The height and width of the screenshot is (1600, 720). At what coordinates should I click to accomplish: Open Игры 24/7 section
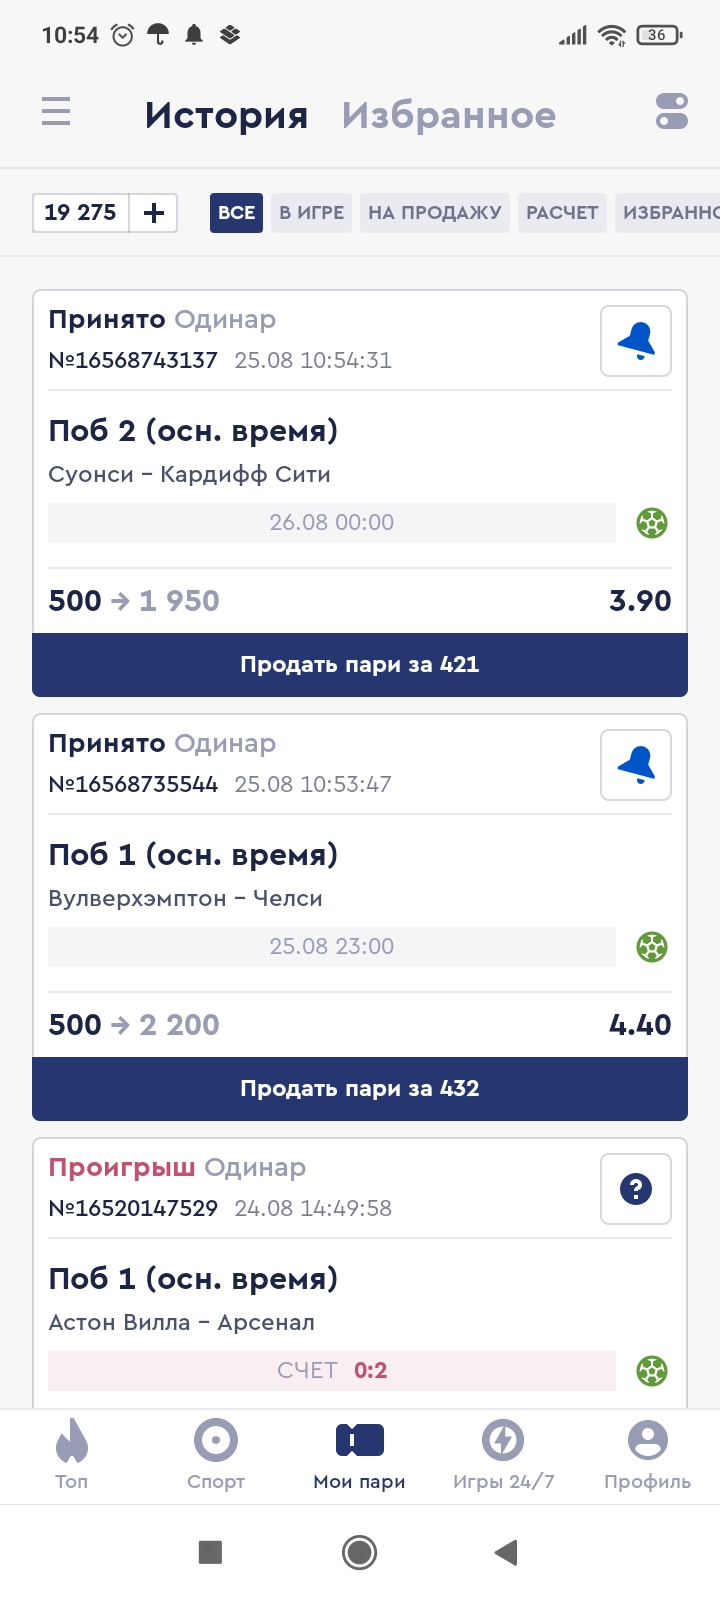[x=503, y=1455]
